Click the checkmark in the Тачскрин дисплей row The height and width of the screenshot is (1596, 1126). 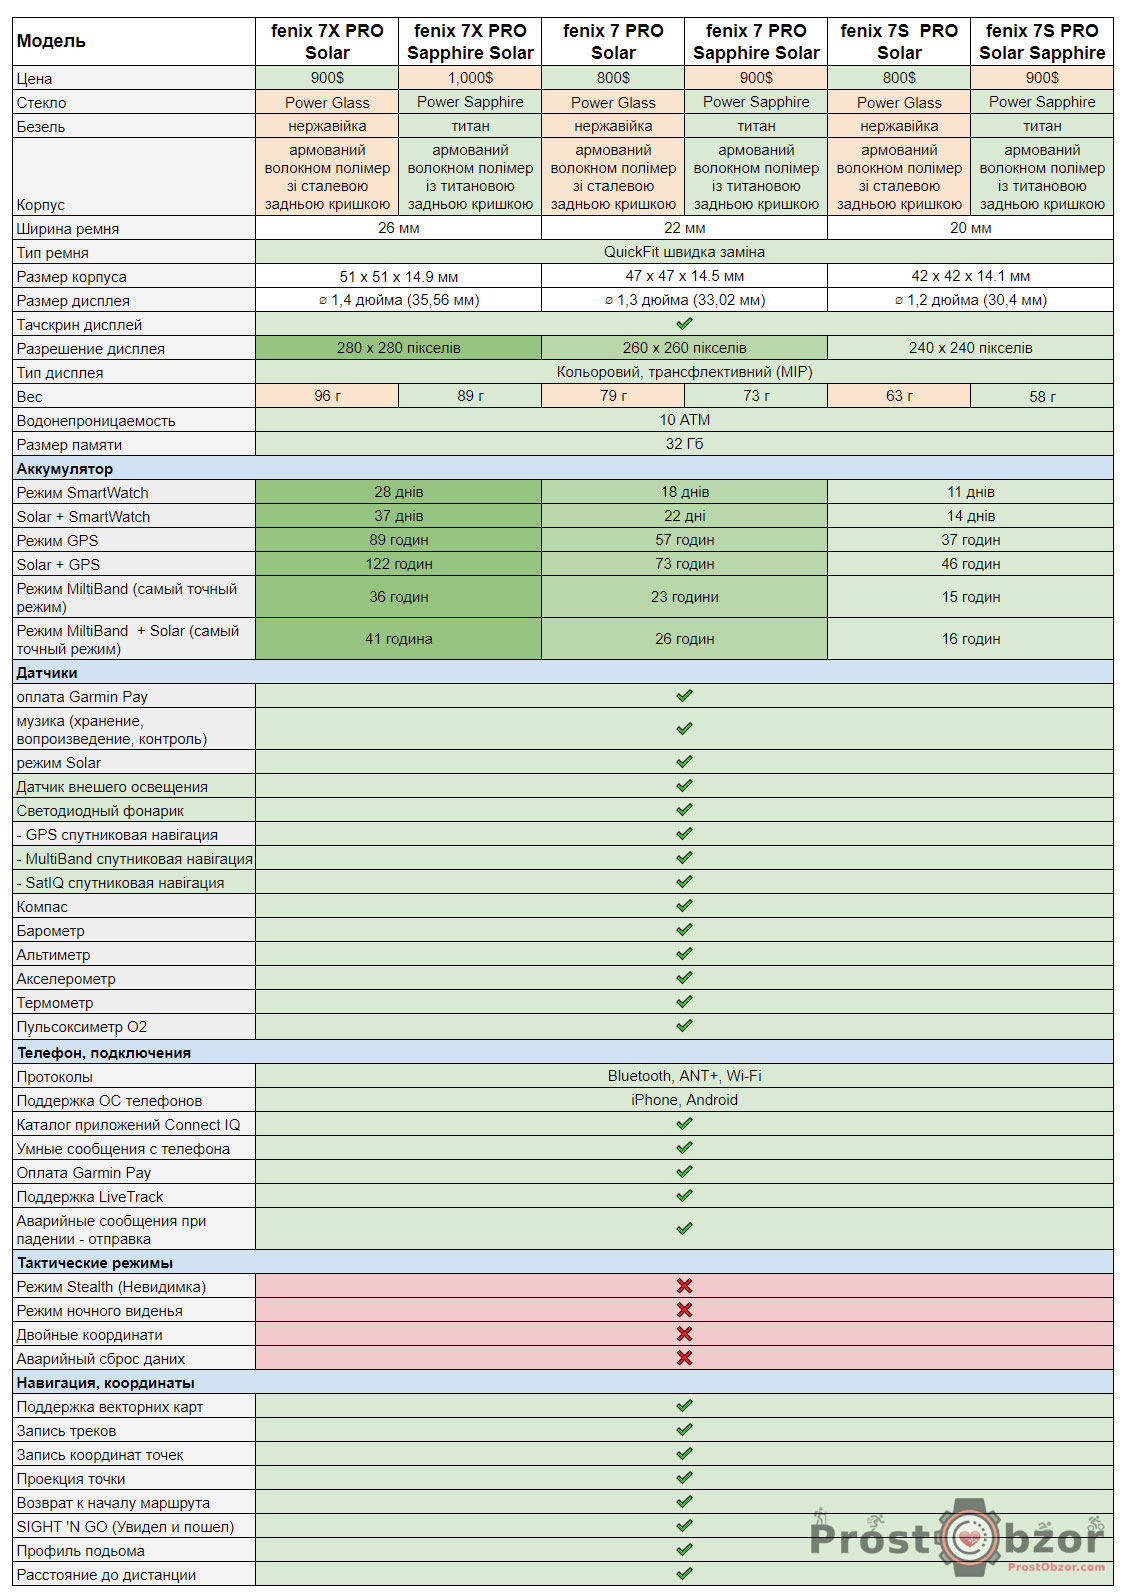click(684, 324)
